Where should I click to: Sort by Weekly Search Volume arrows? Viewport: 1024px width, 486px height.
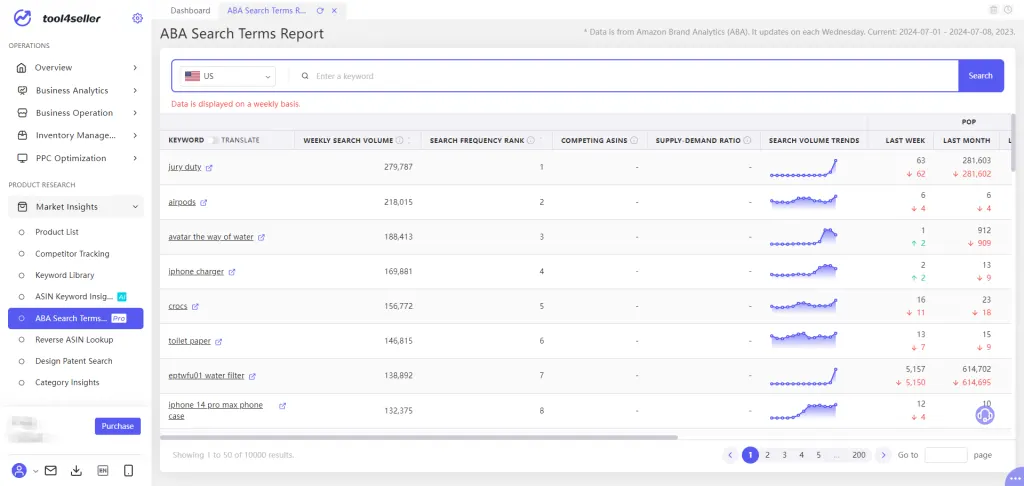(x=409, y=140)
